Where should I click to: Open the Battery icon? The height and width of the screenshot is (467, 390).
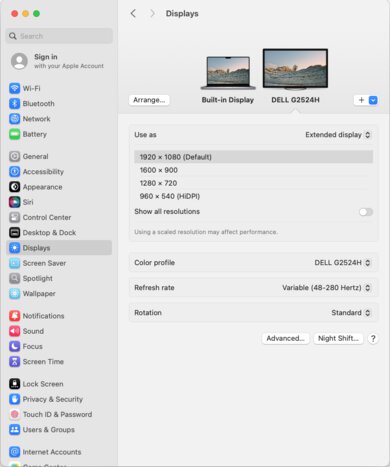[x=15, y=134]
